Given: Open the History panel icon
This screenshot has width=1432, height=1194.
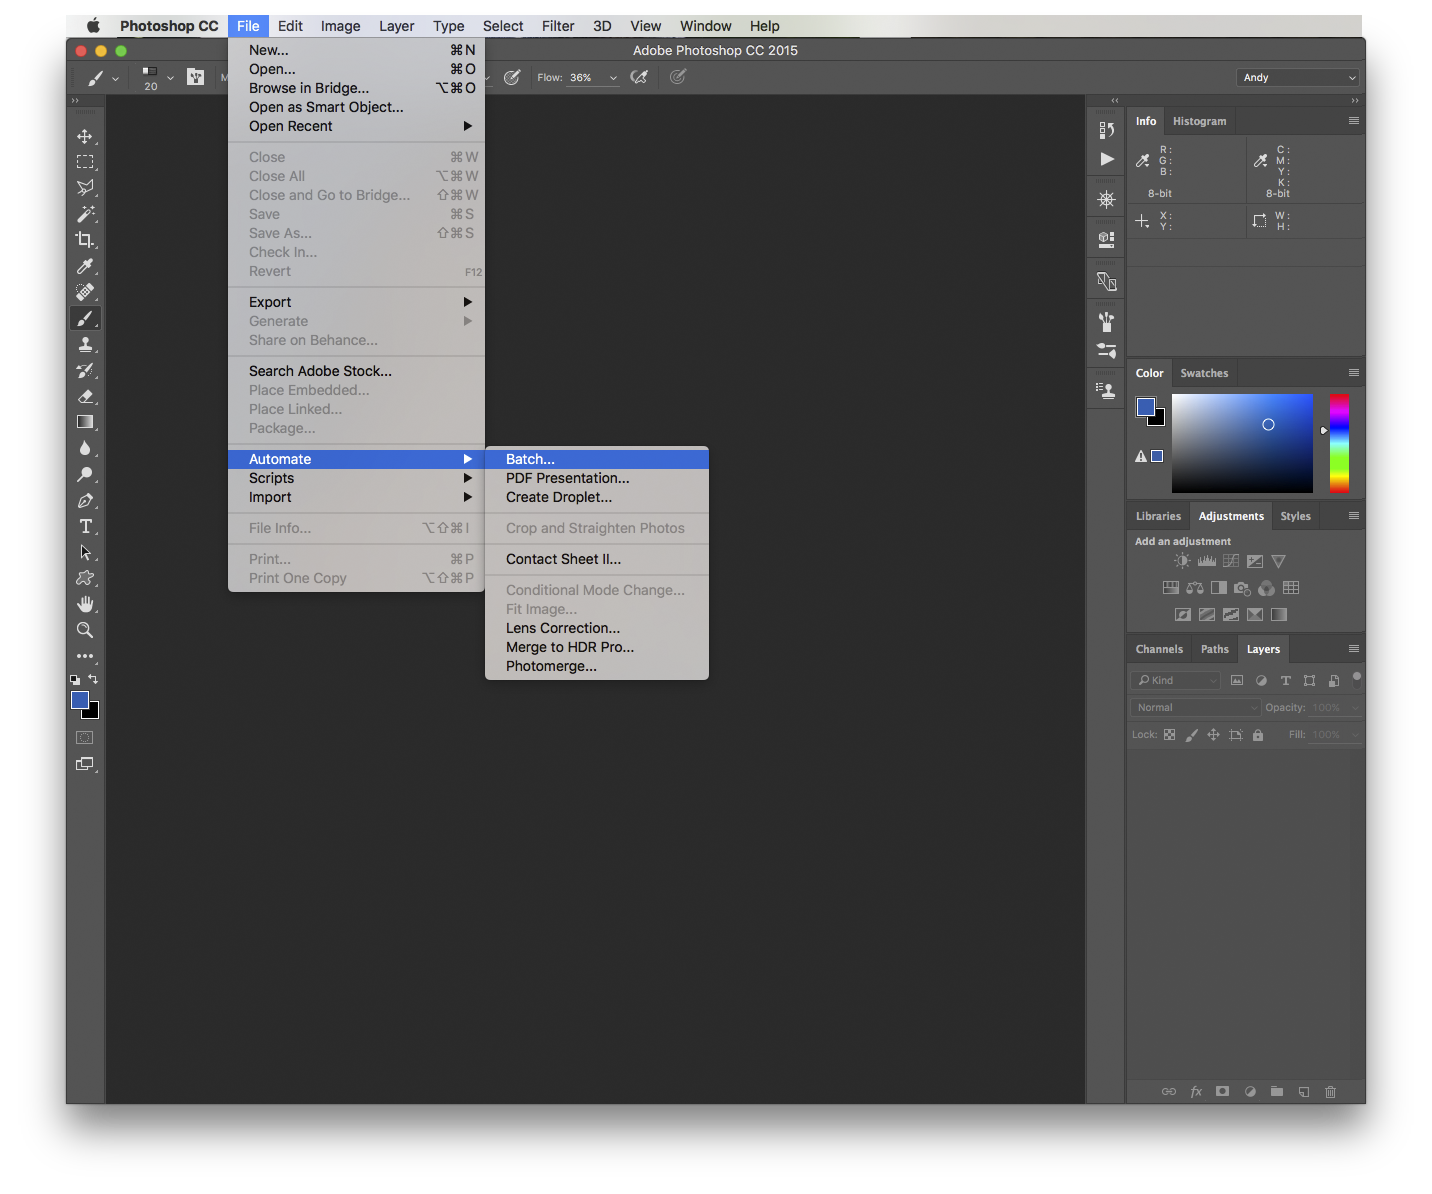Looking at the screenshot, I should tap(1106, 130).
